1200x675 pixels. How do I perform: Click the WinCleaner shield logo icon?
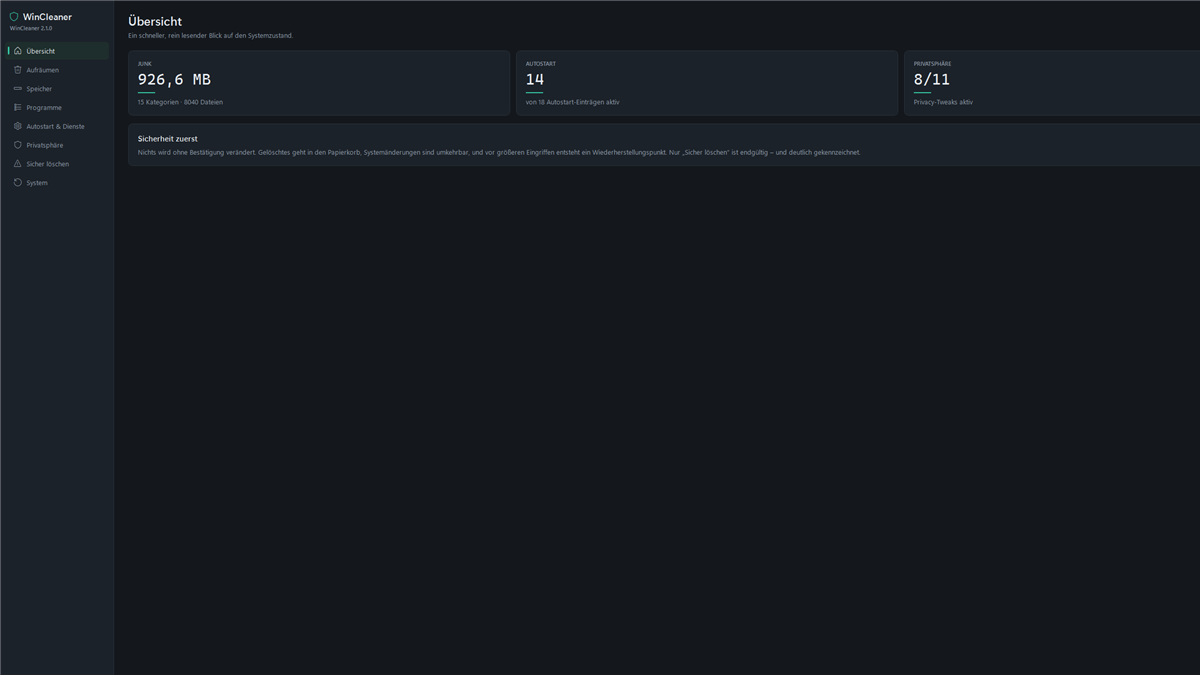click(x=14, y=17)
